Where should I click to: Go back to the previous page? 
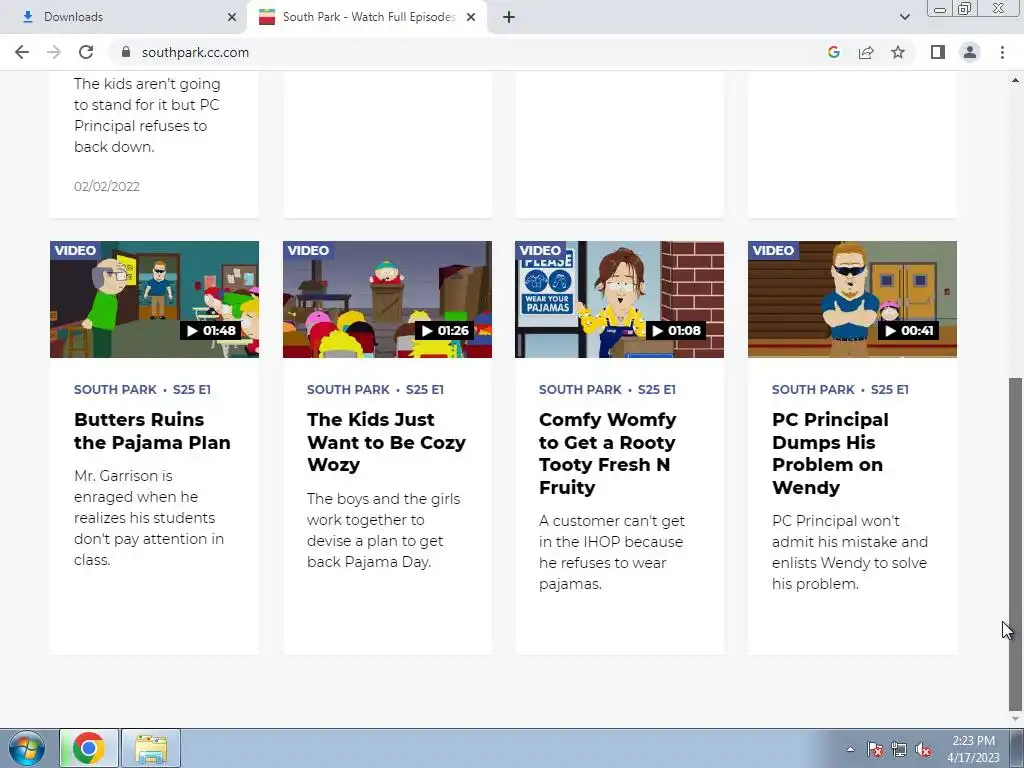point(22,52)
